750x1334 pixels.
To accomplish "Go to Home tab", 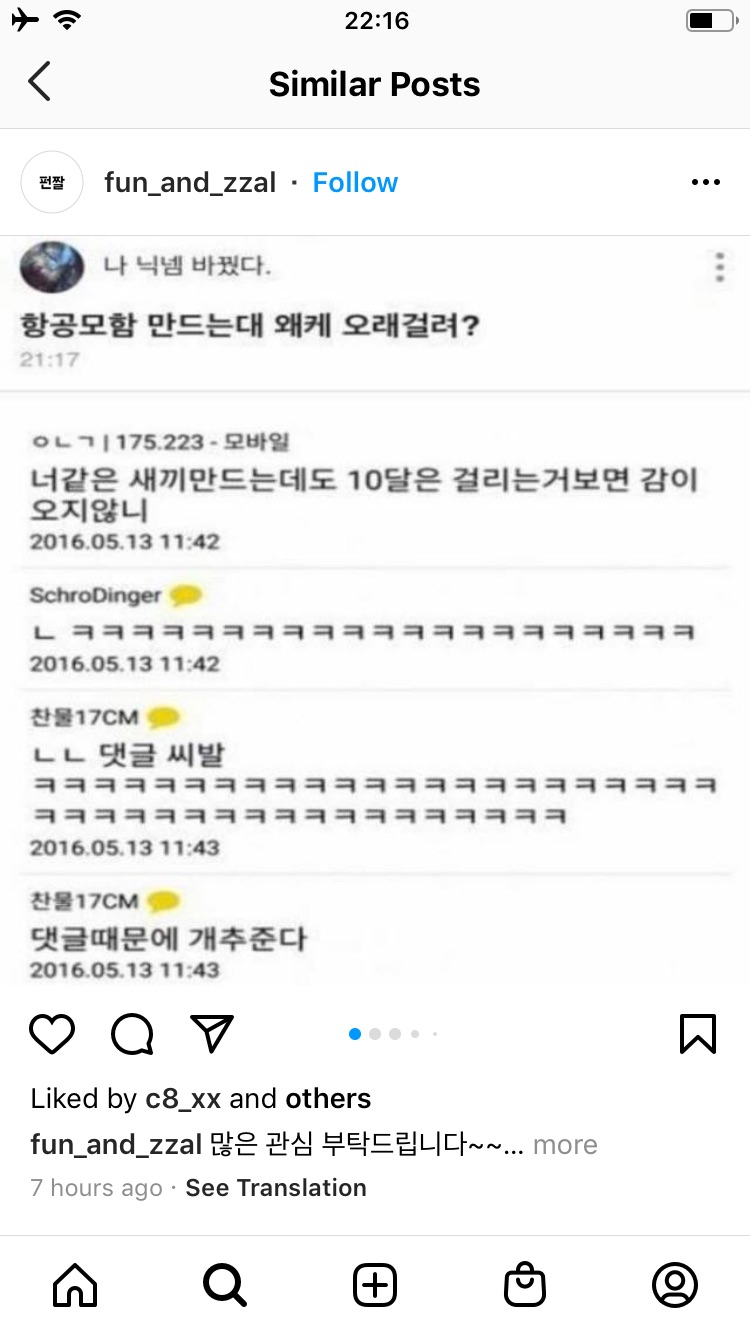I will 75,1285.
